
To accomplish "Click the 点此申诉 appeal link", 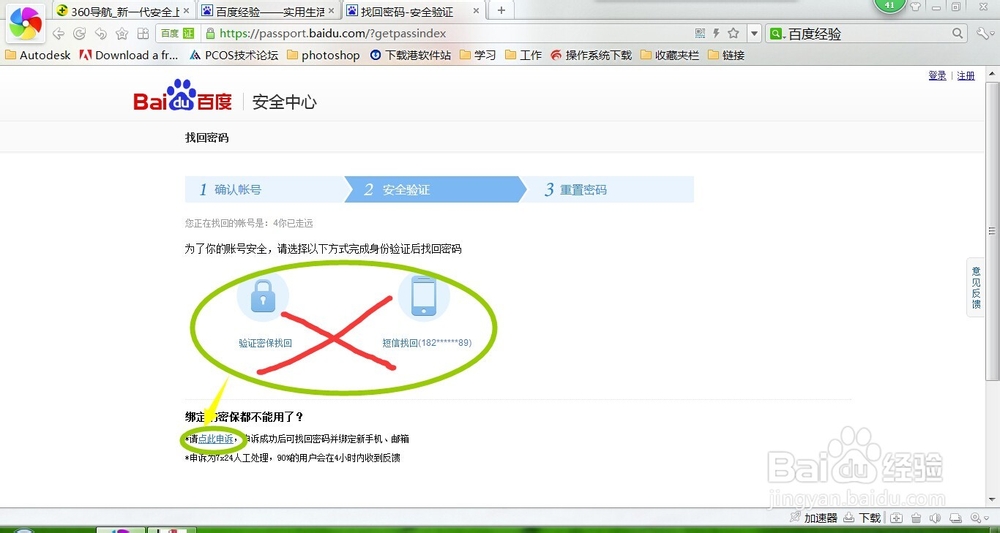I will click(216, 439).
